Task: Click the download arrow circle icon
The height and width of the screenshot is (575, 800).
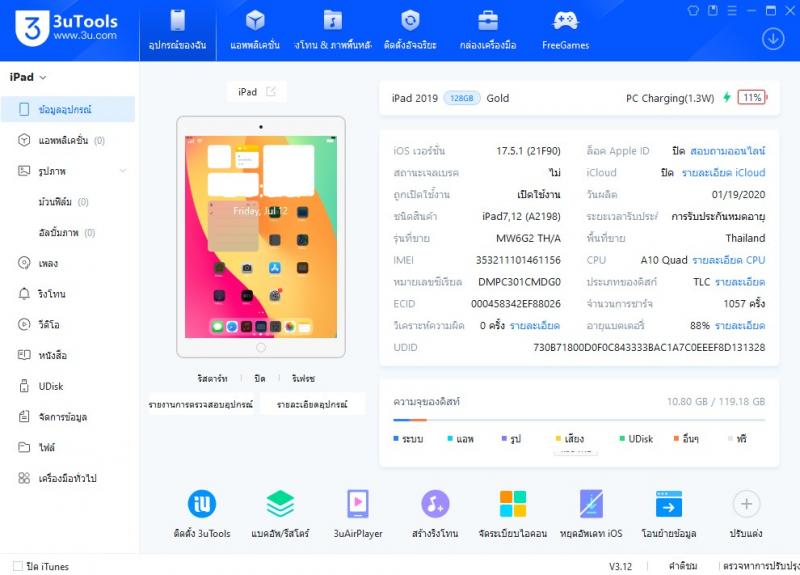Action: [772, 38]
